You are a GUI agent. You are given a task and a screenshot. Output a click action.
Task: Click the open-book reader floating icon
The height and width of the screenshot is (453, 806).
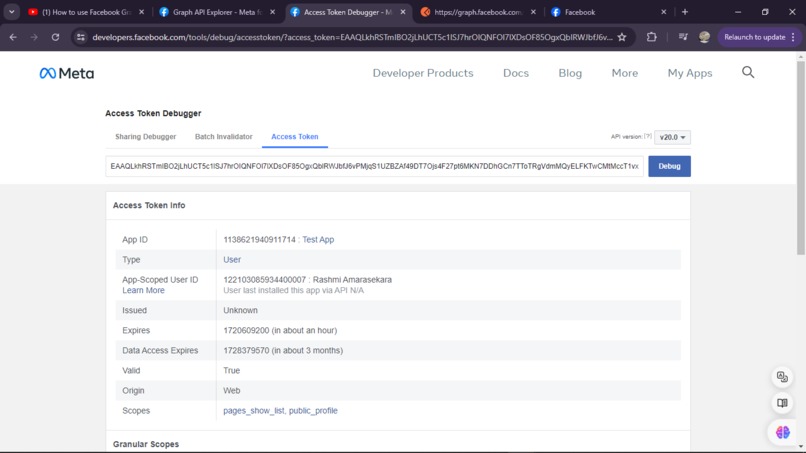pyautogui.click(x=782, y=403)
